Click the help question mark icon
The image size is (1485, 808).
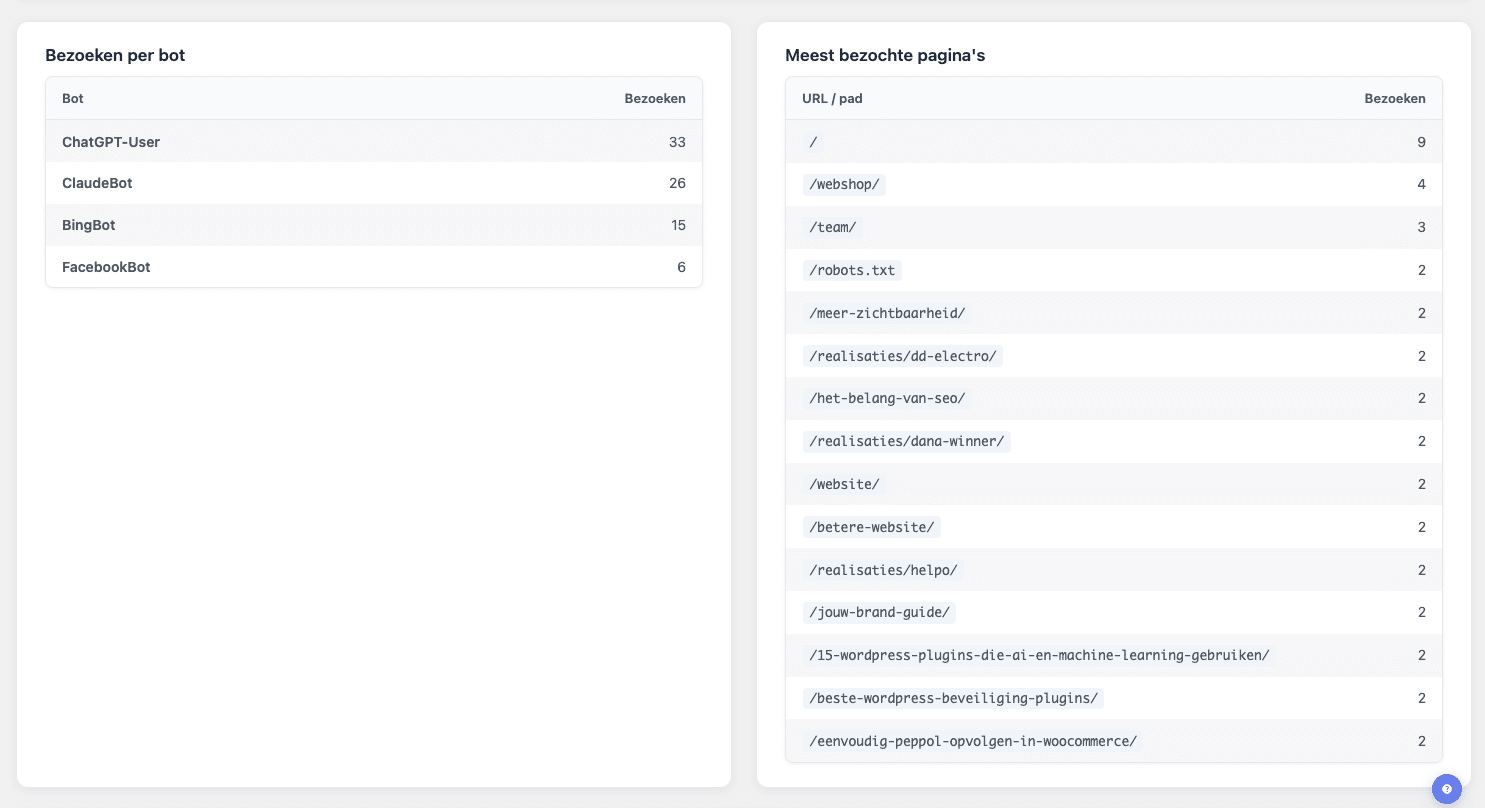[1446, 789]
